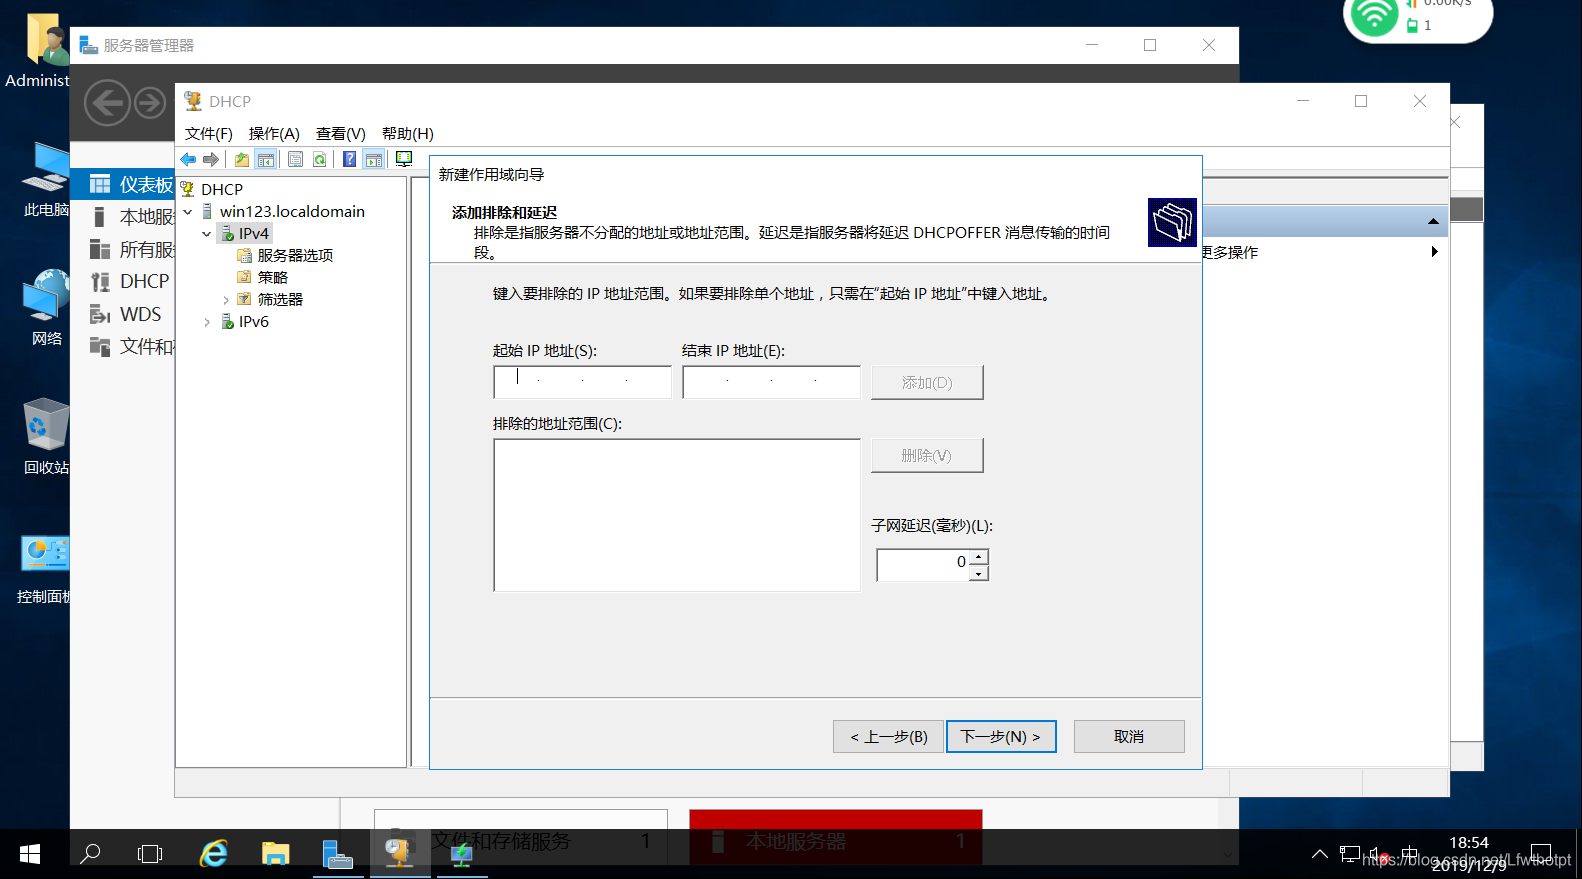Select the DHCP root node in tree

pyautogui.click(x=222, y=189)
